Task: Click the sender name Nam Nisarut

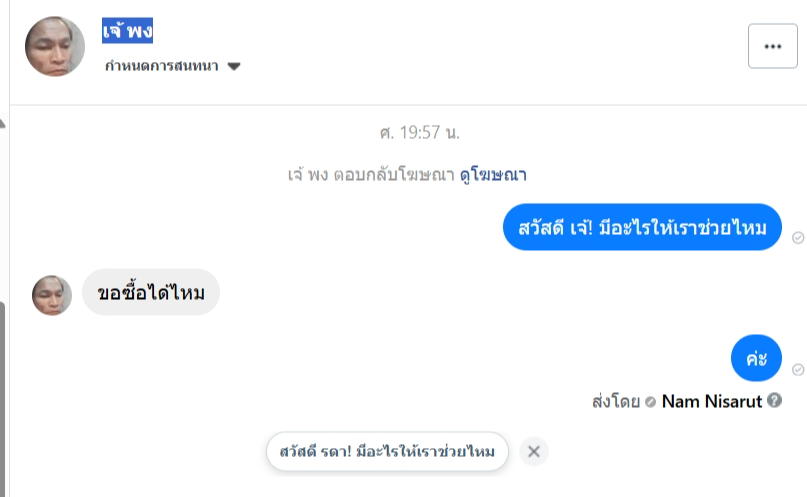Action: [x=712, y=402]
